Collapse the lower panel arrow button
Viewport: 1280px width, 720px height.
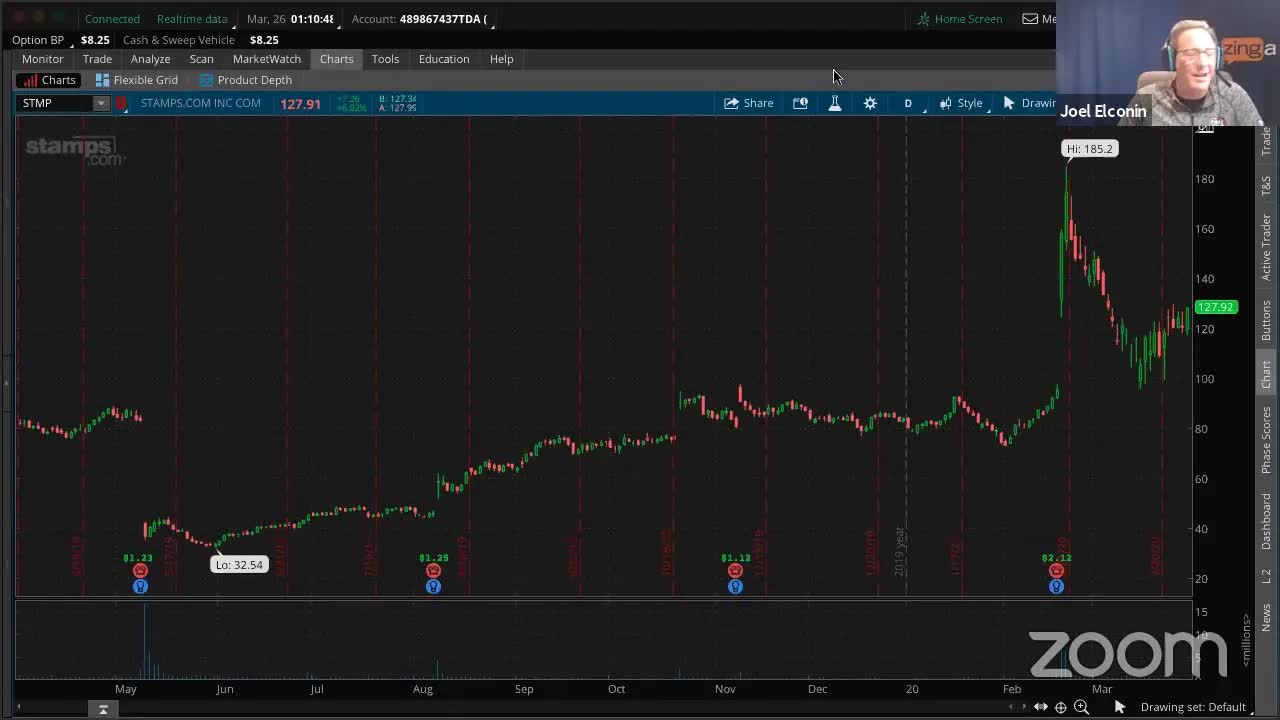coord(103,709)
